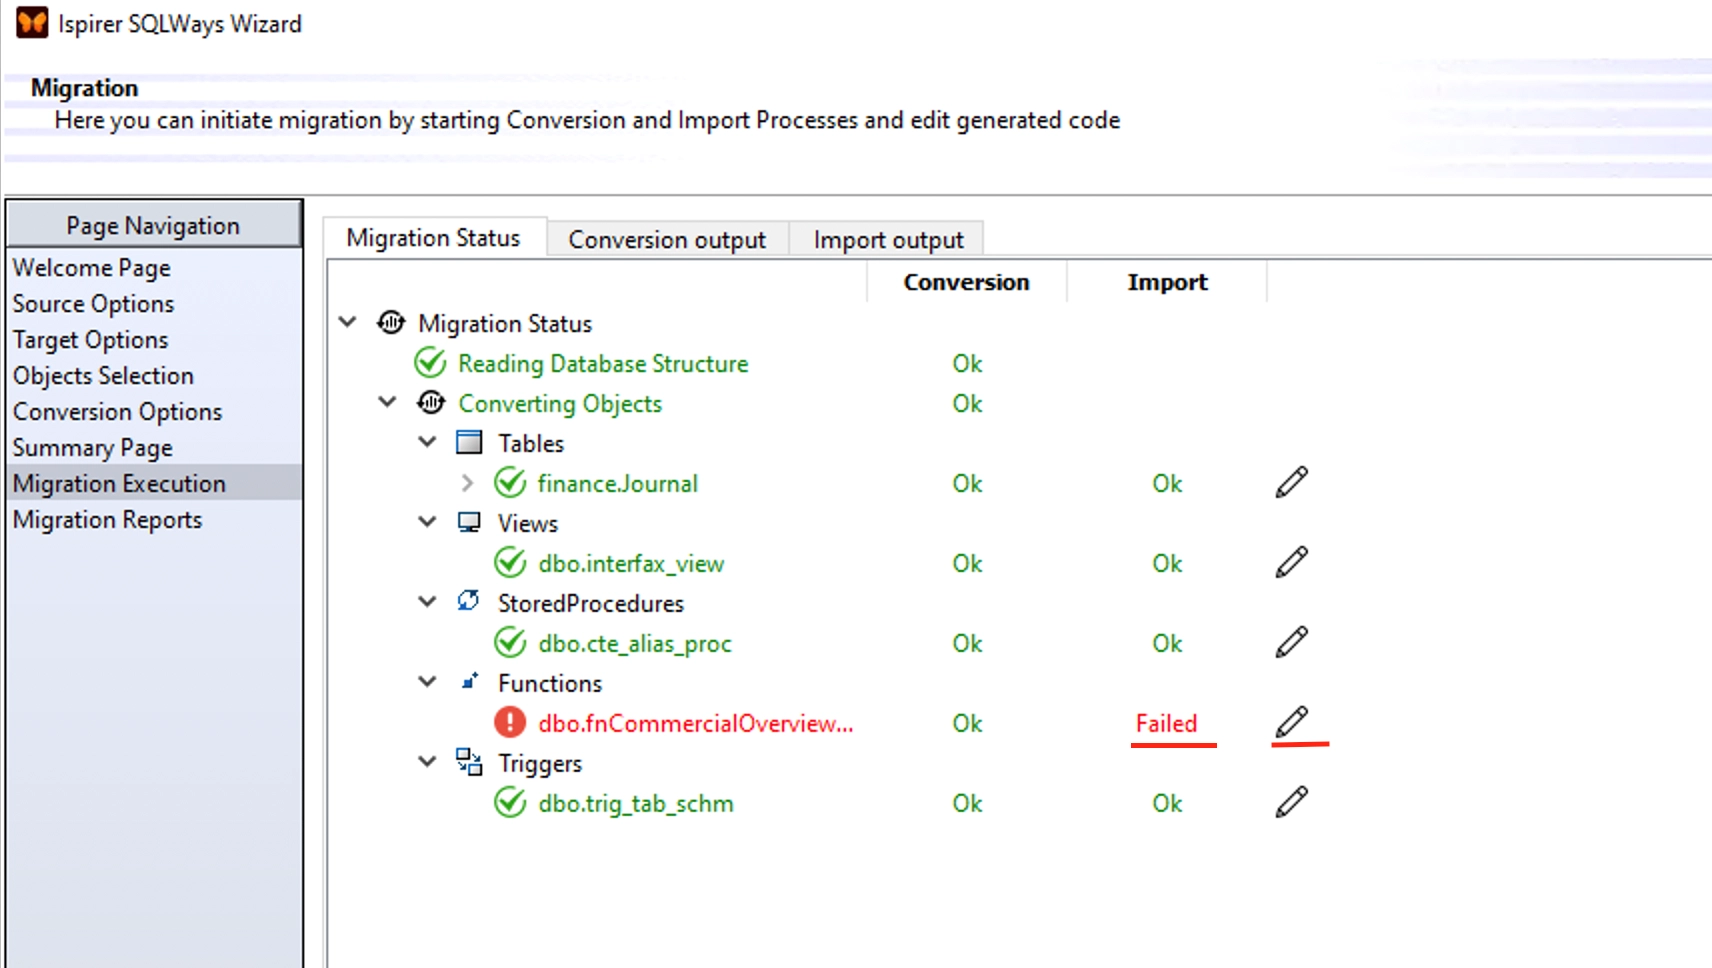Select the finance.Journal tree row
Viewport: 1712px width, 968px height.
(x=617, y=483)
